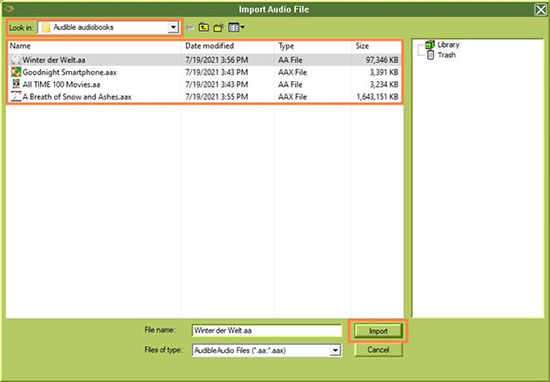The image size is (550, 382).
Task: Select the Winter der Welt.aa file icon
Action: (16, 60)
